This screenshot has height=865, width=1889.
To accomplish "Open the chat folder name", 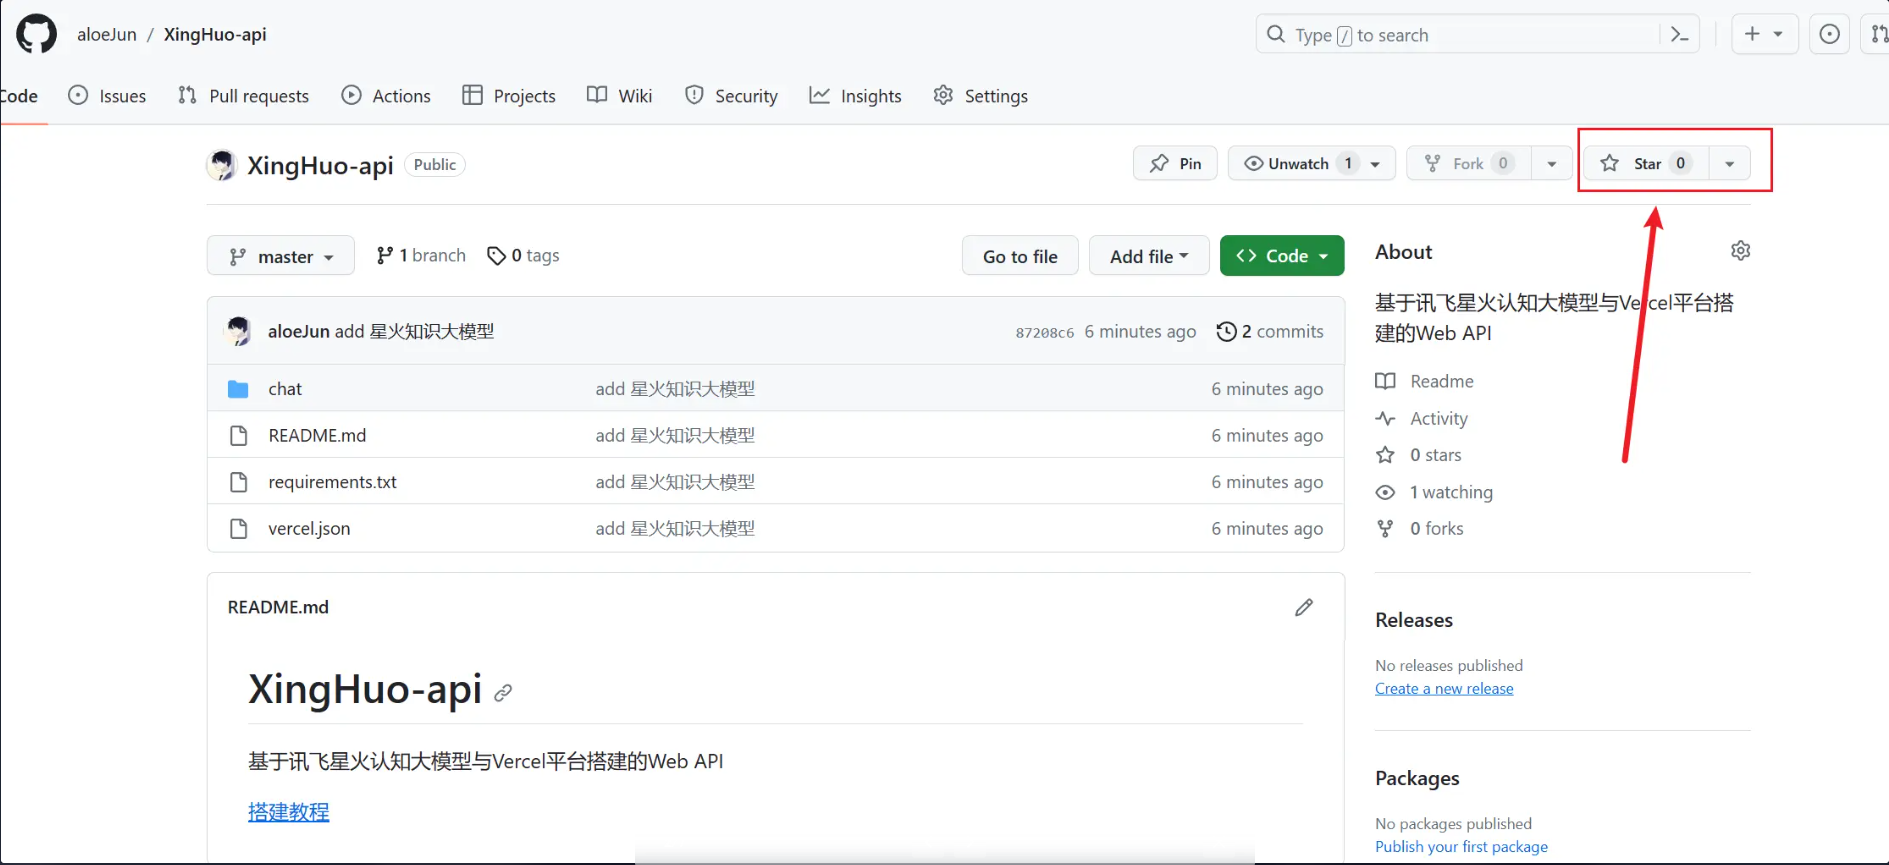I will pyautogui.click(x=285, y=389).
